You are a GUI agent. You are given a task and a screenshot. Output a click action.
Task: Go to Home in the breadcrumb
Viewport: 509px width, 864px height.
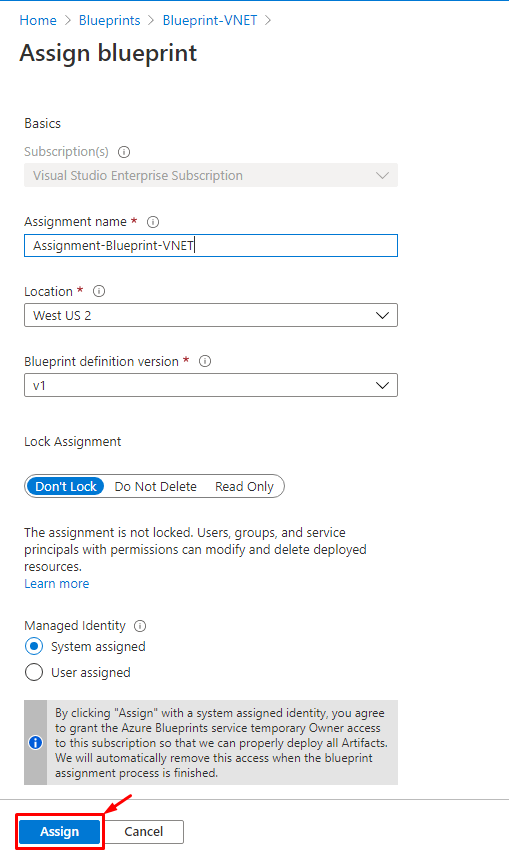[38, 20]
